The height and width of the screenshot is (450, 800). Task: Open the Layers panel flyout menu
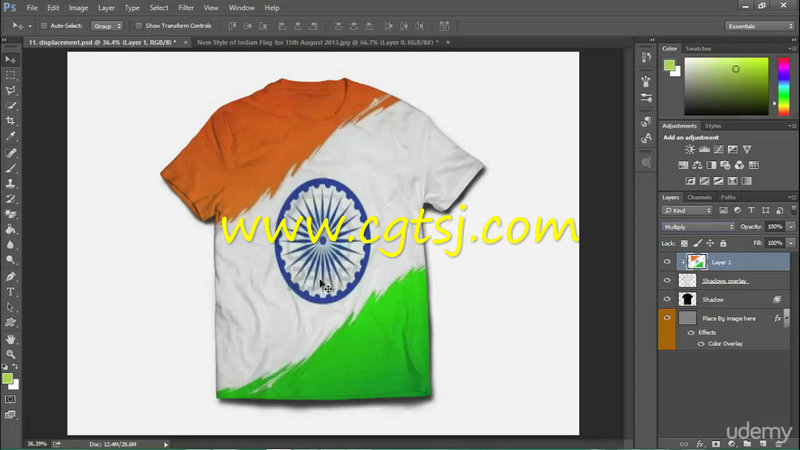coord(790,197)
